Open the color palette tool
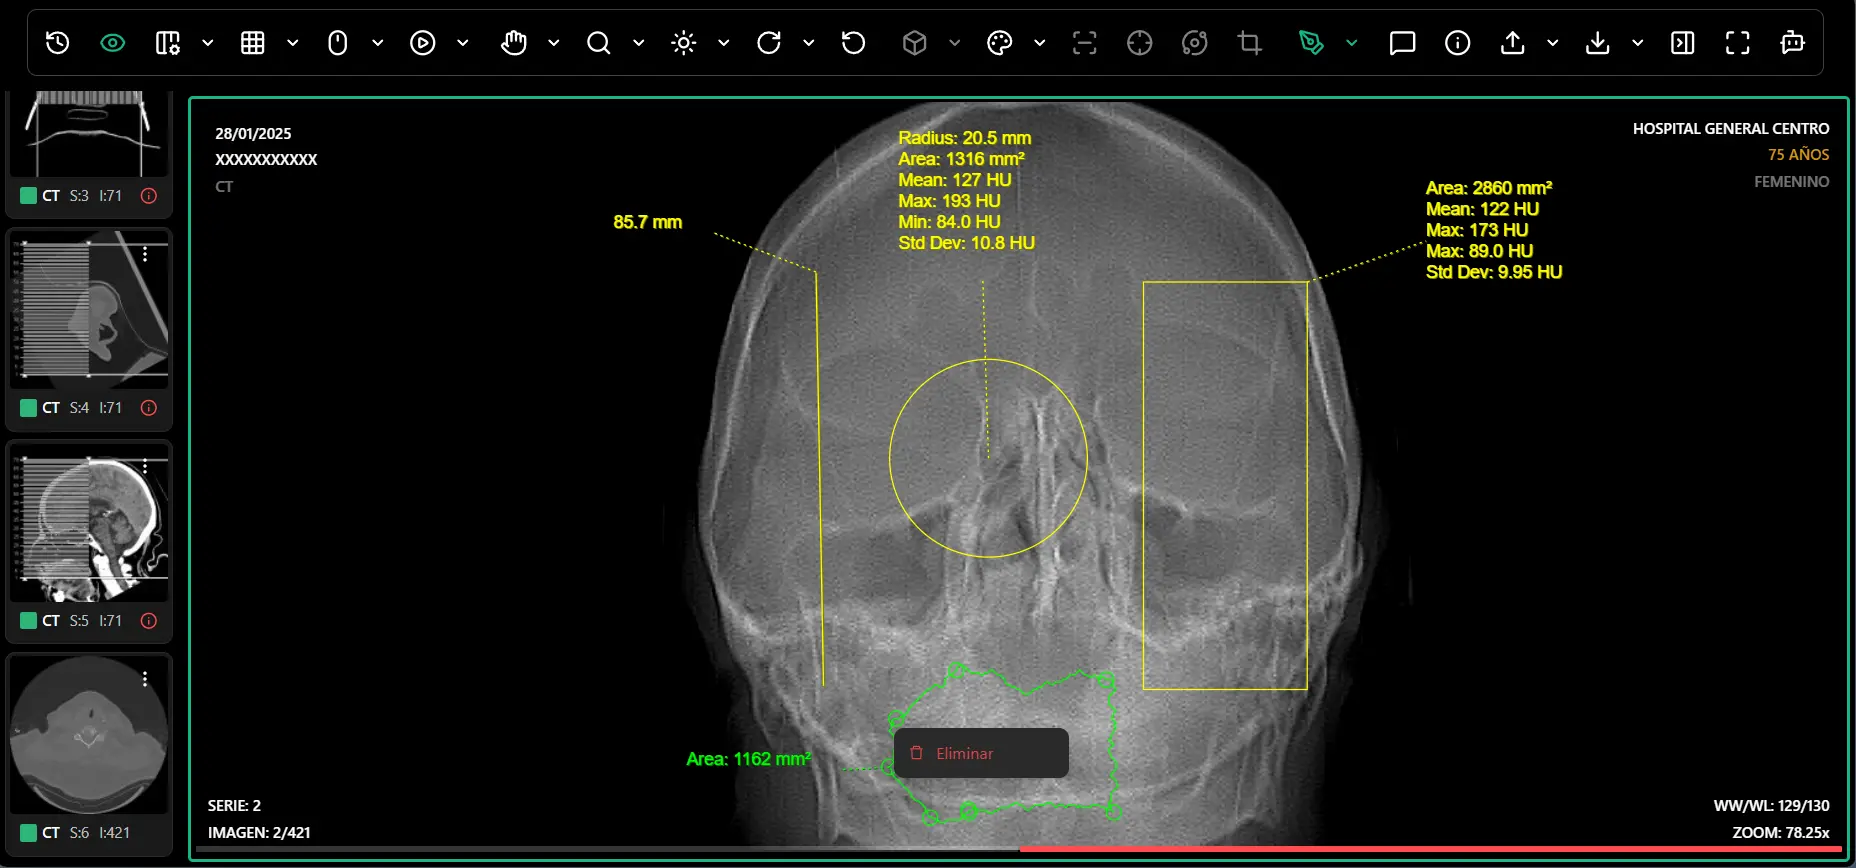1856x868 pixels. point(999,43)
